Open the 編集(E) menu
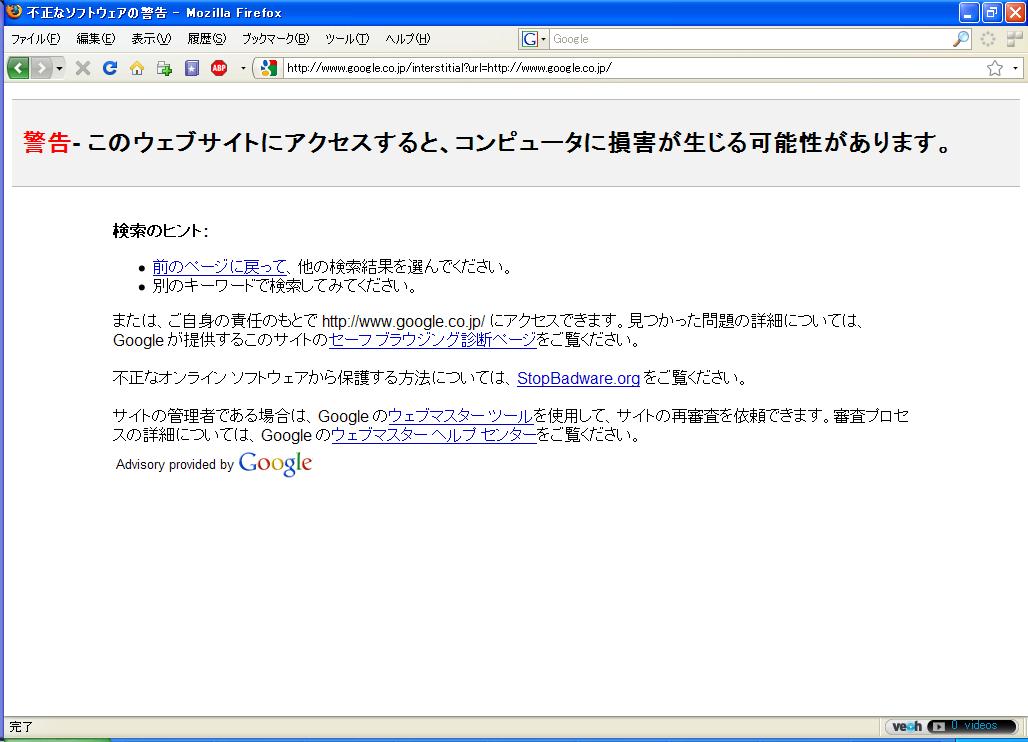This screenshot has width=1028, height=742. [x=96, y=39]
